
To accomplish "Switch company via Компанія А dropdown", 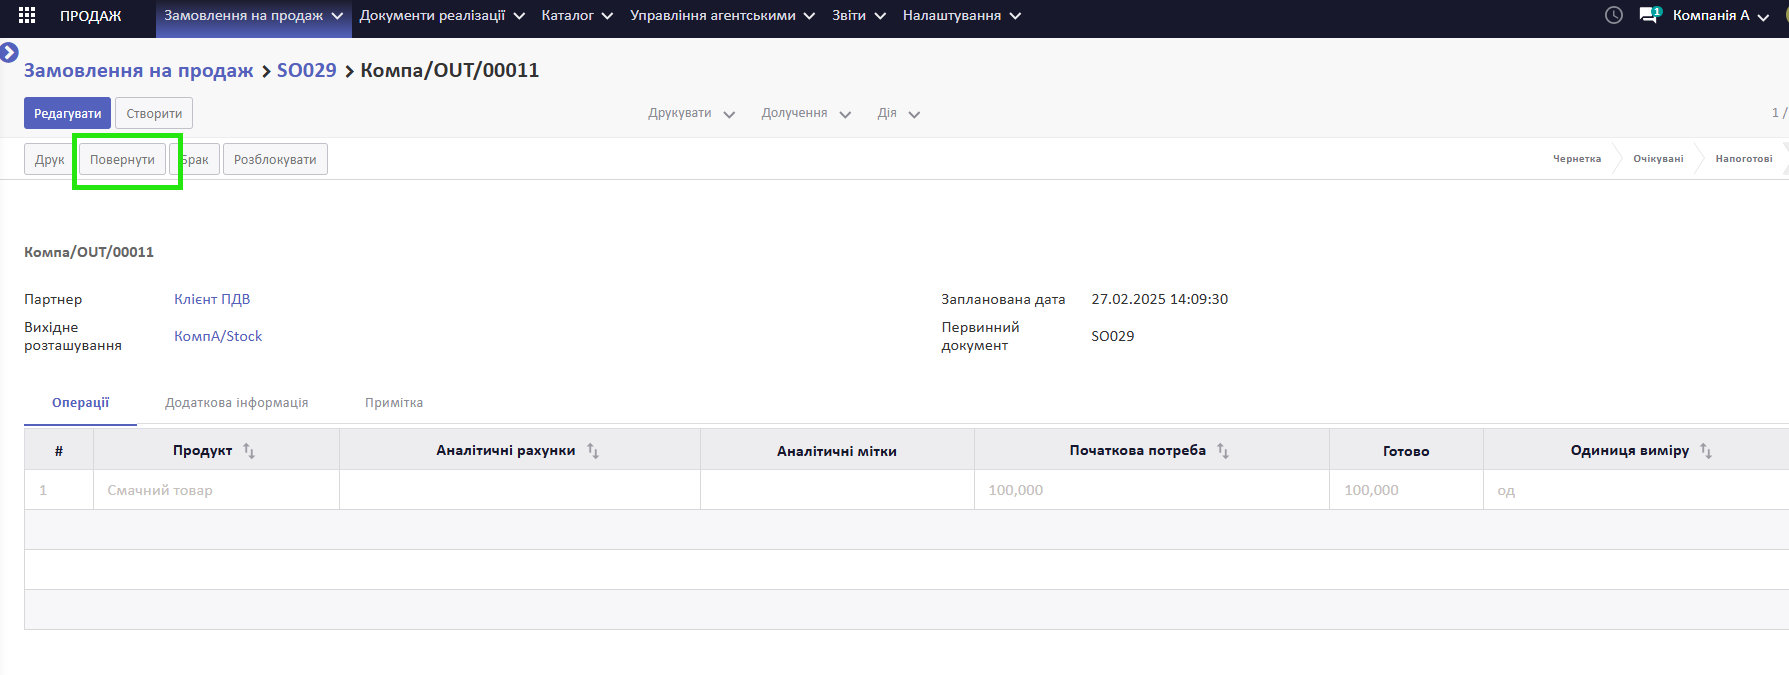I will (1720, 16).
